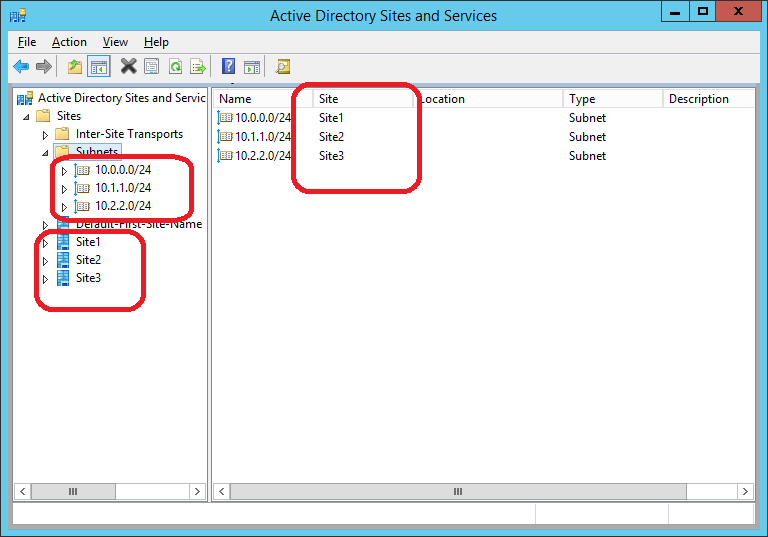The image size is (768, 537).
Task: Collapse the Subnets tree node
Action: click(x=45, y=153)
